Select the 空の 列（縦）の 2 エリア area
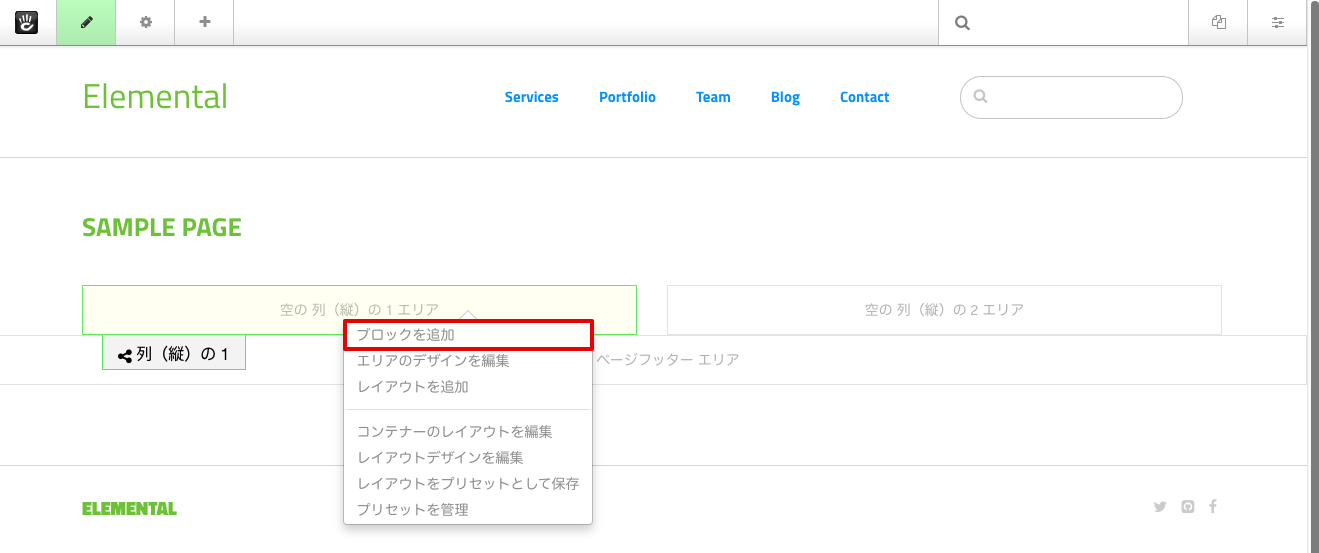Image resolution: width=1319 pixels, height=553 pixels. point(944,310)
